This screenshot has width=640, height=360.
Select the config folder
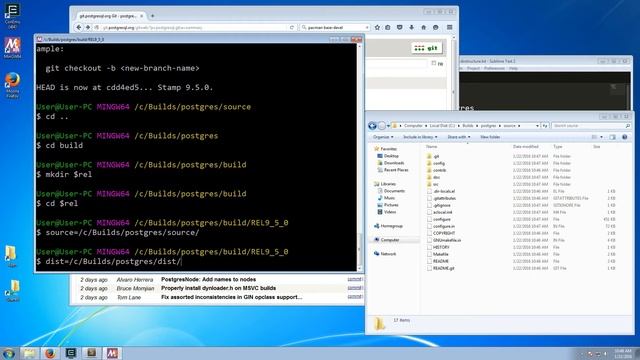(436, 163)
